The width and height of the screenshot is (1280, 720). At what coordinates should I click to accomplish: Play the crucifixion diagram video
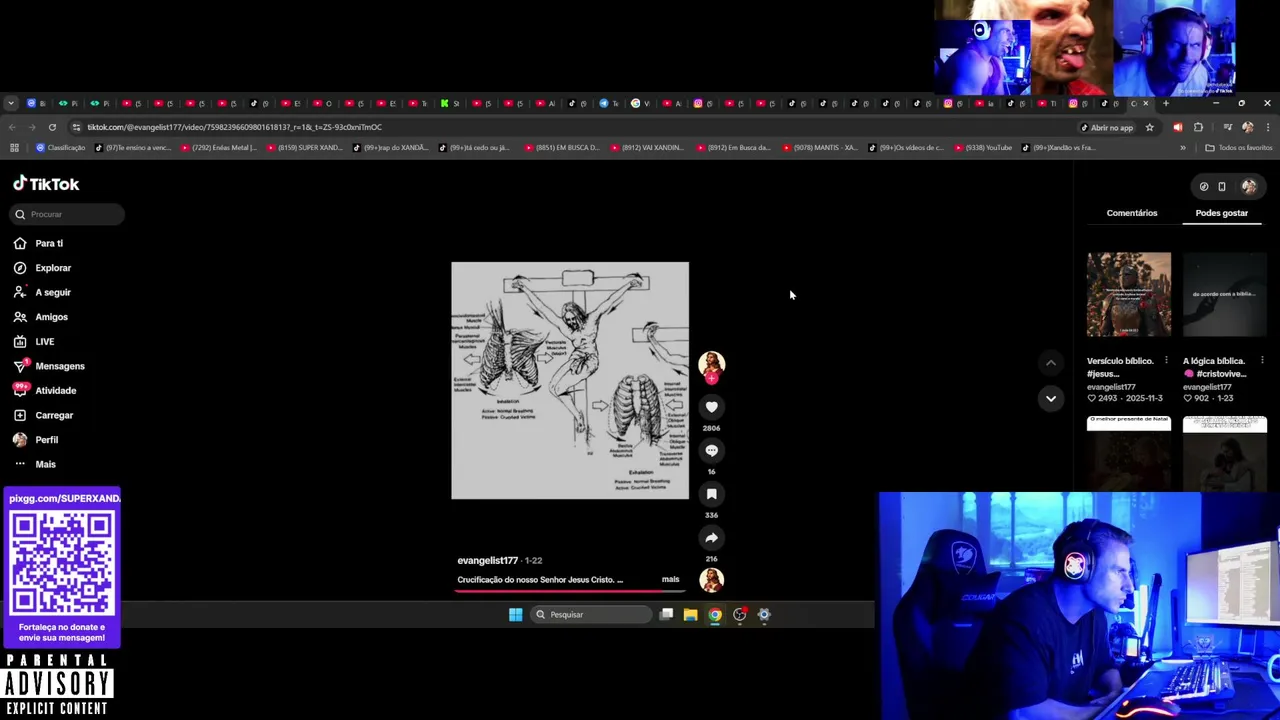pyautogui.click(x=570, y=380)
